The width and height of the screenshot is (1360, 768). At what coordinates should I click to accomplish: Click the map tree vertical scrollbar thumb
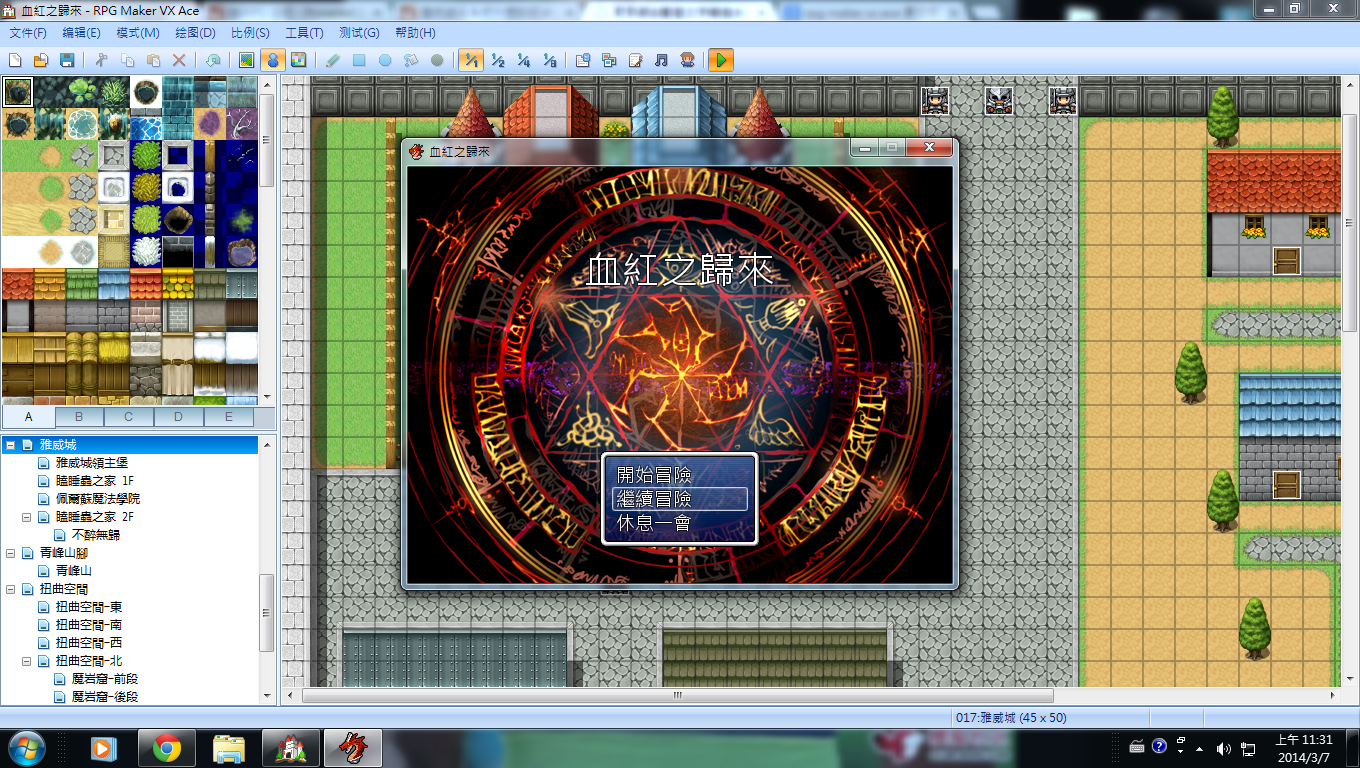tap(266, 613)
